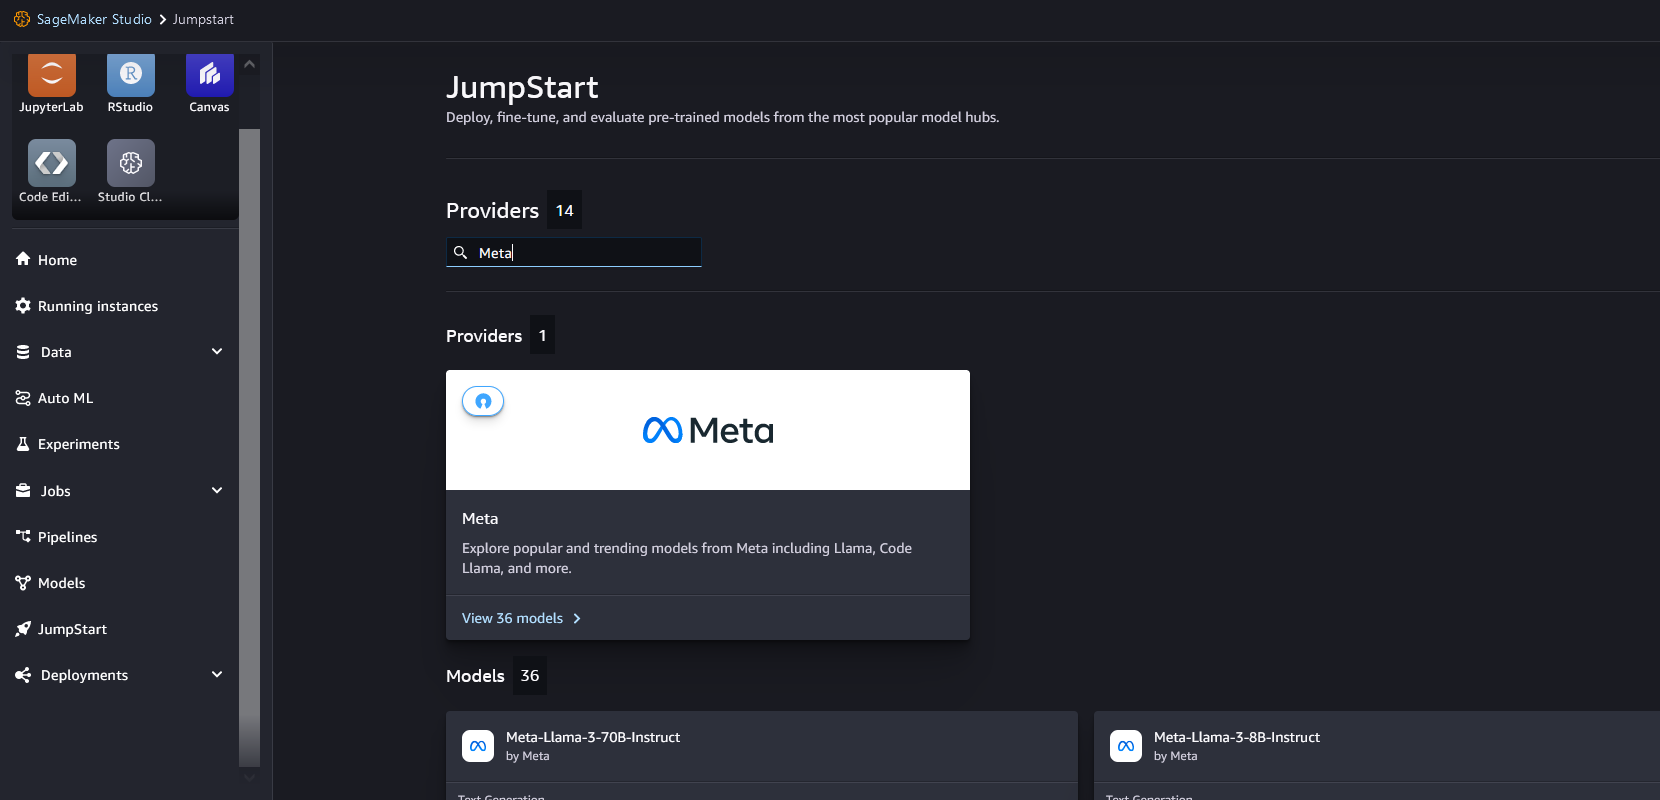
Task: Click the providers search field containing Meta
Action: pyautogui.click(x=573, y=252)
